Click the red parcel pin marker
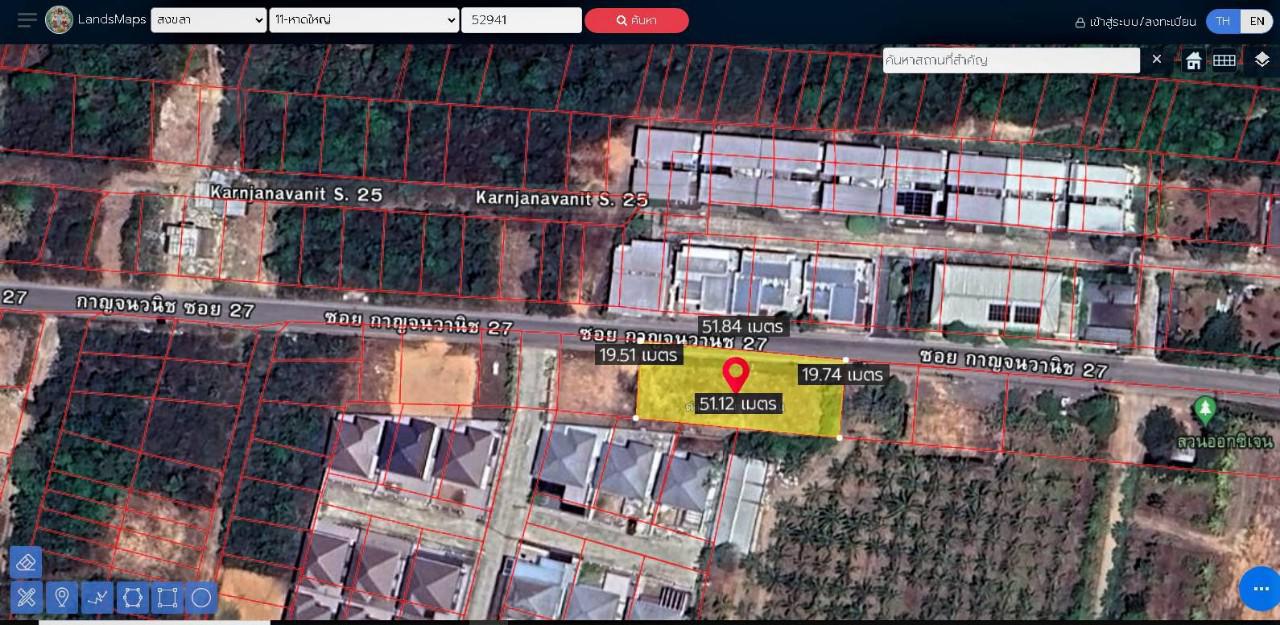The height and width of the screenshot is (625, 1280). tap(736, 375)
